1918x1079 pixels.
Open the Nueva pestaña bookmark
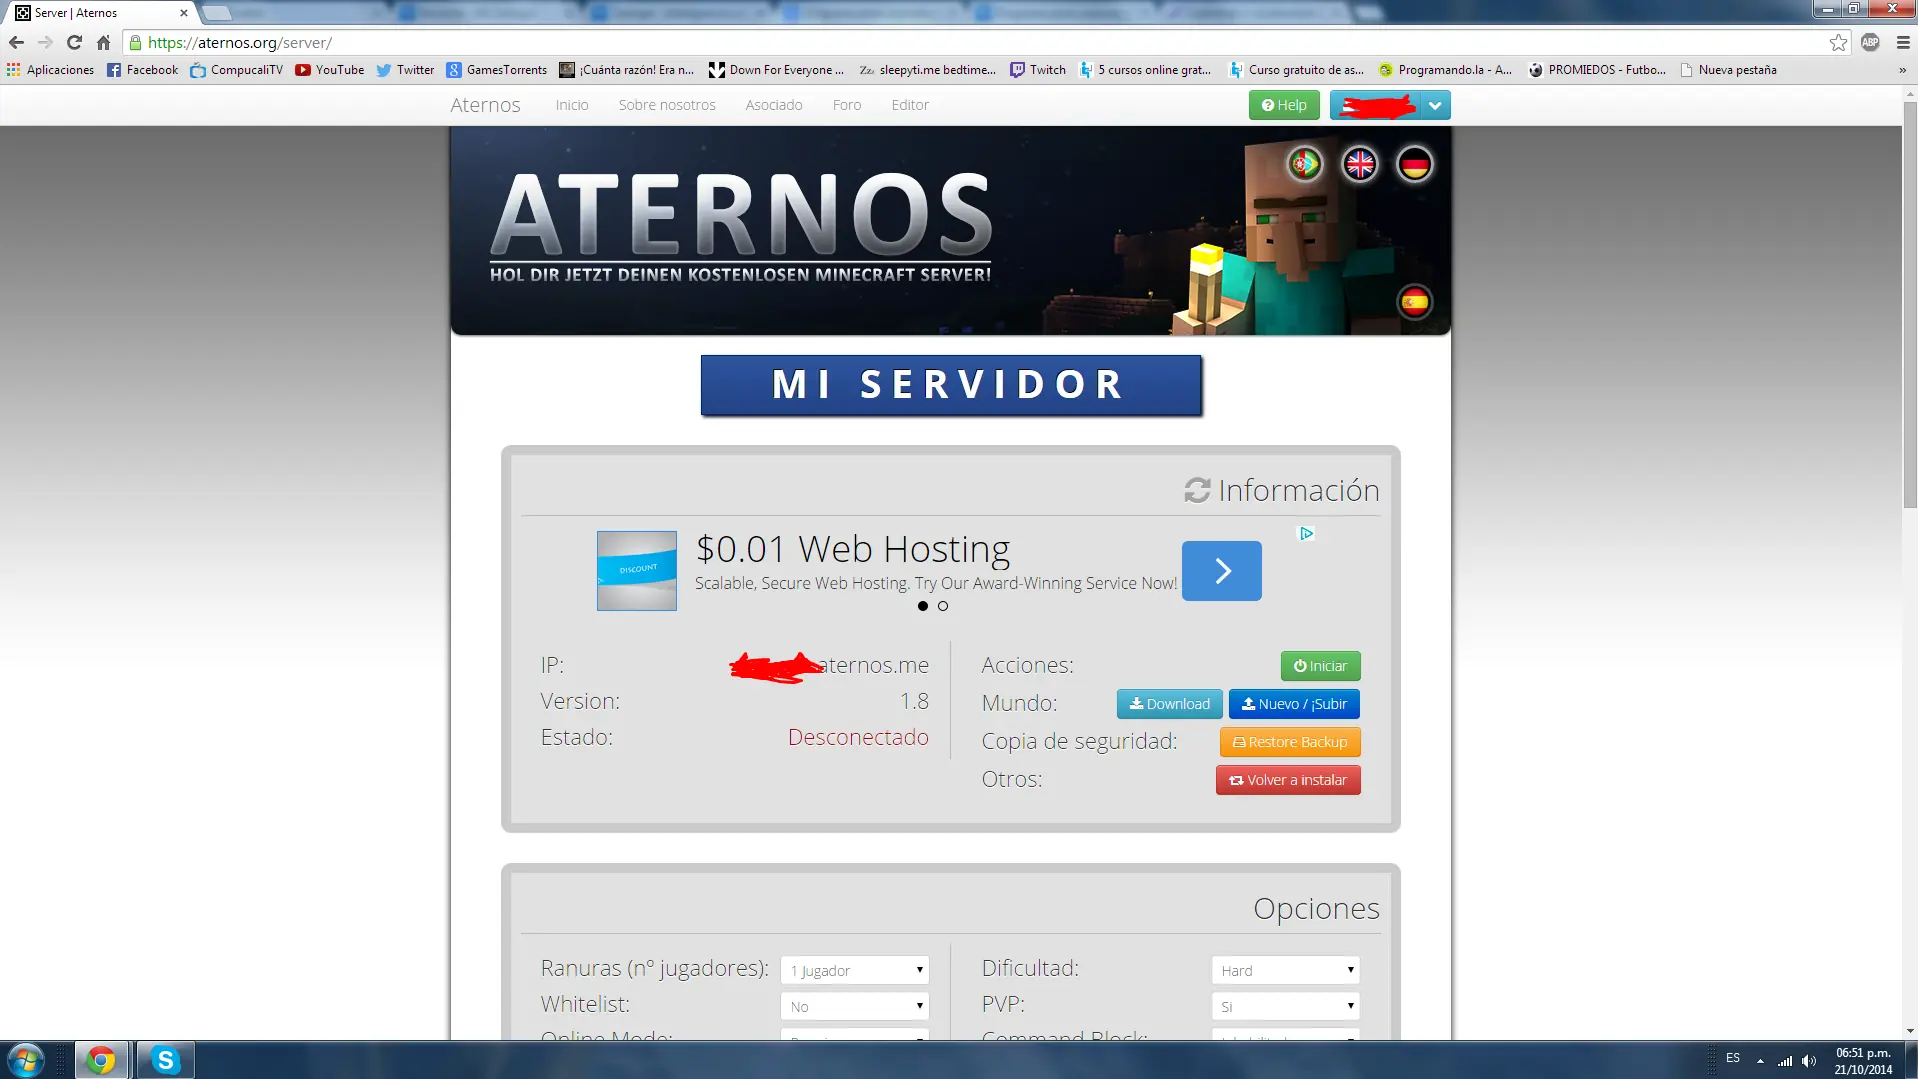1728,70
